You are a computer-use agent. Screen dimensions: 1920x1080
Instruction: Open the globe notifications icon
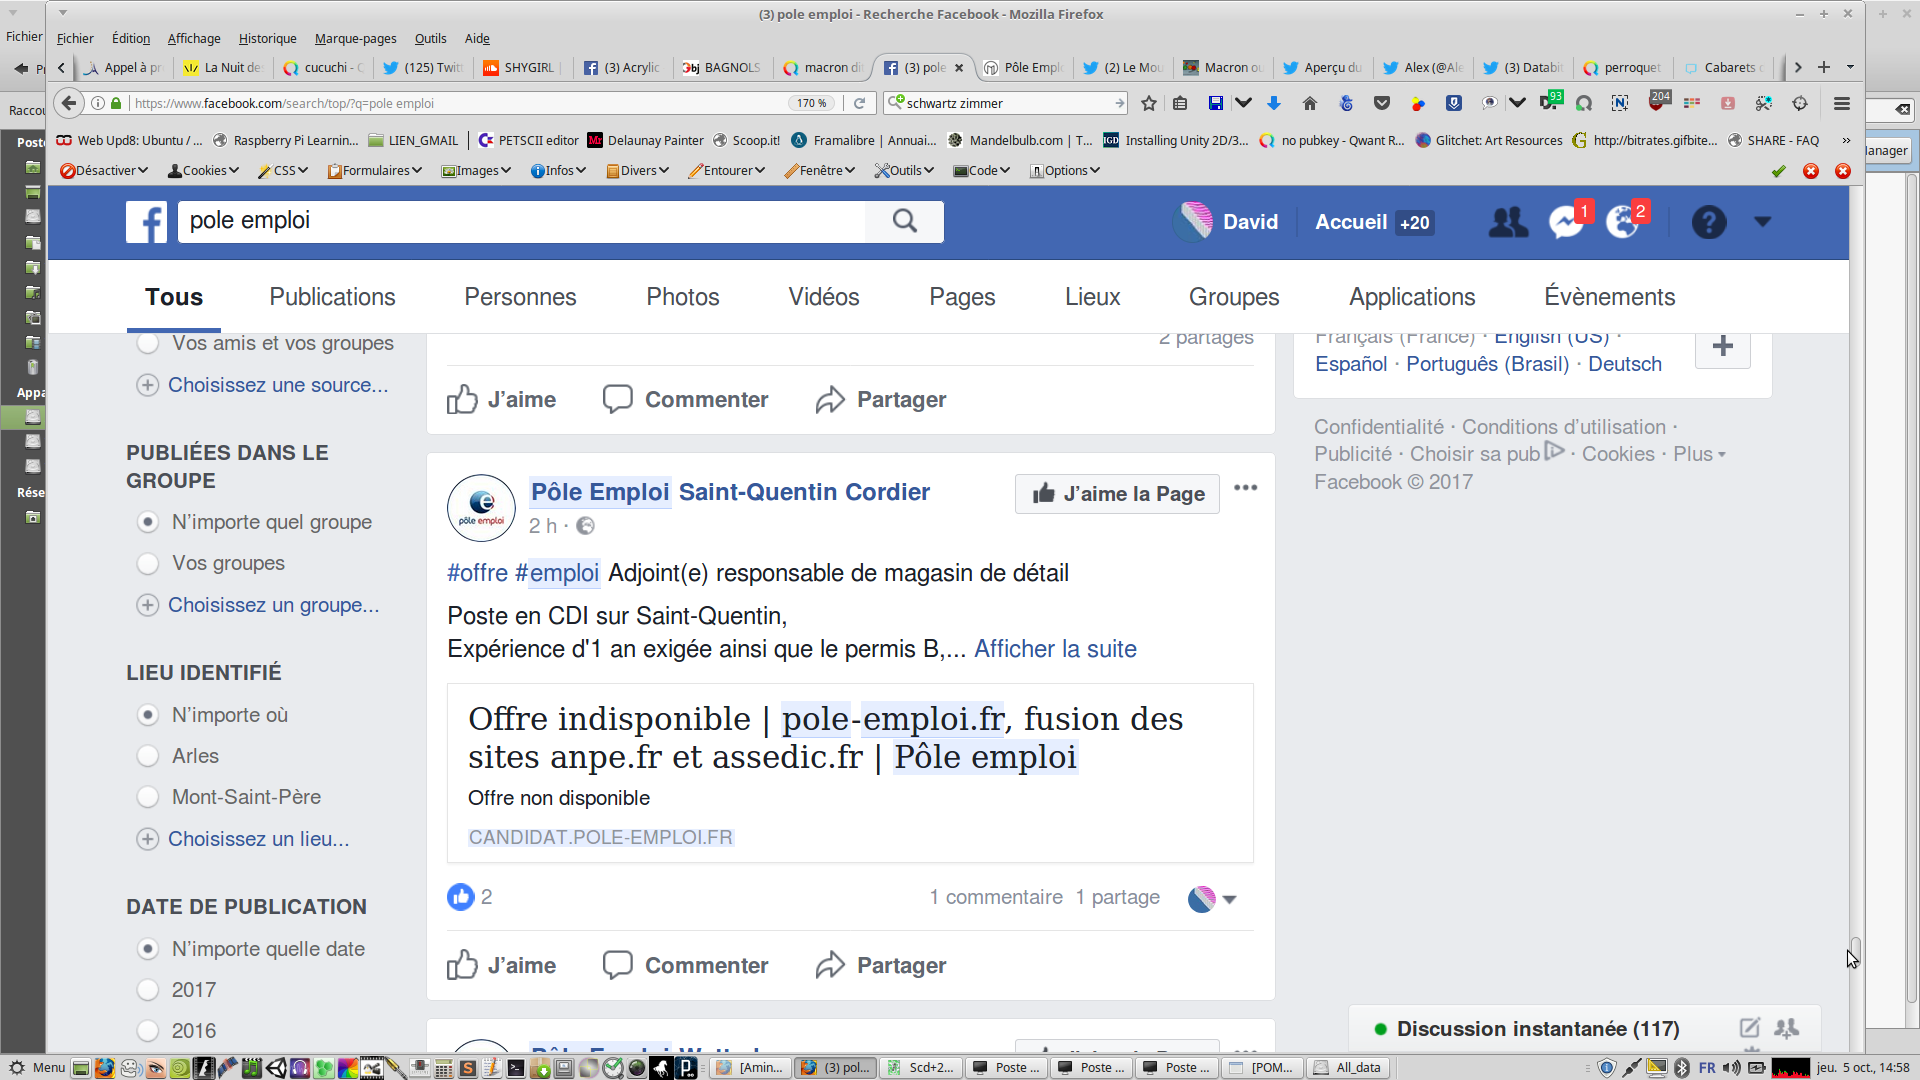(1621, 222)
